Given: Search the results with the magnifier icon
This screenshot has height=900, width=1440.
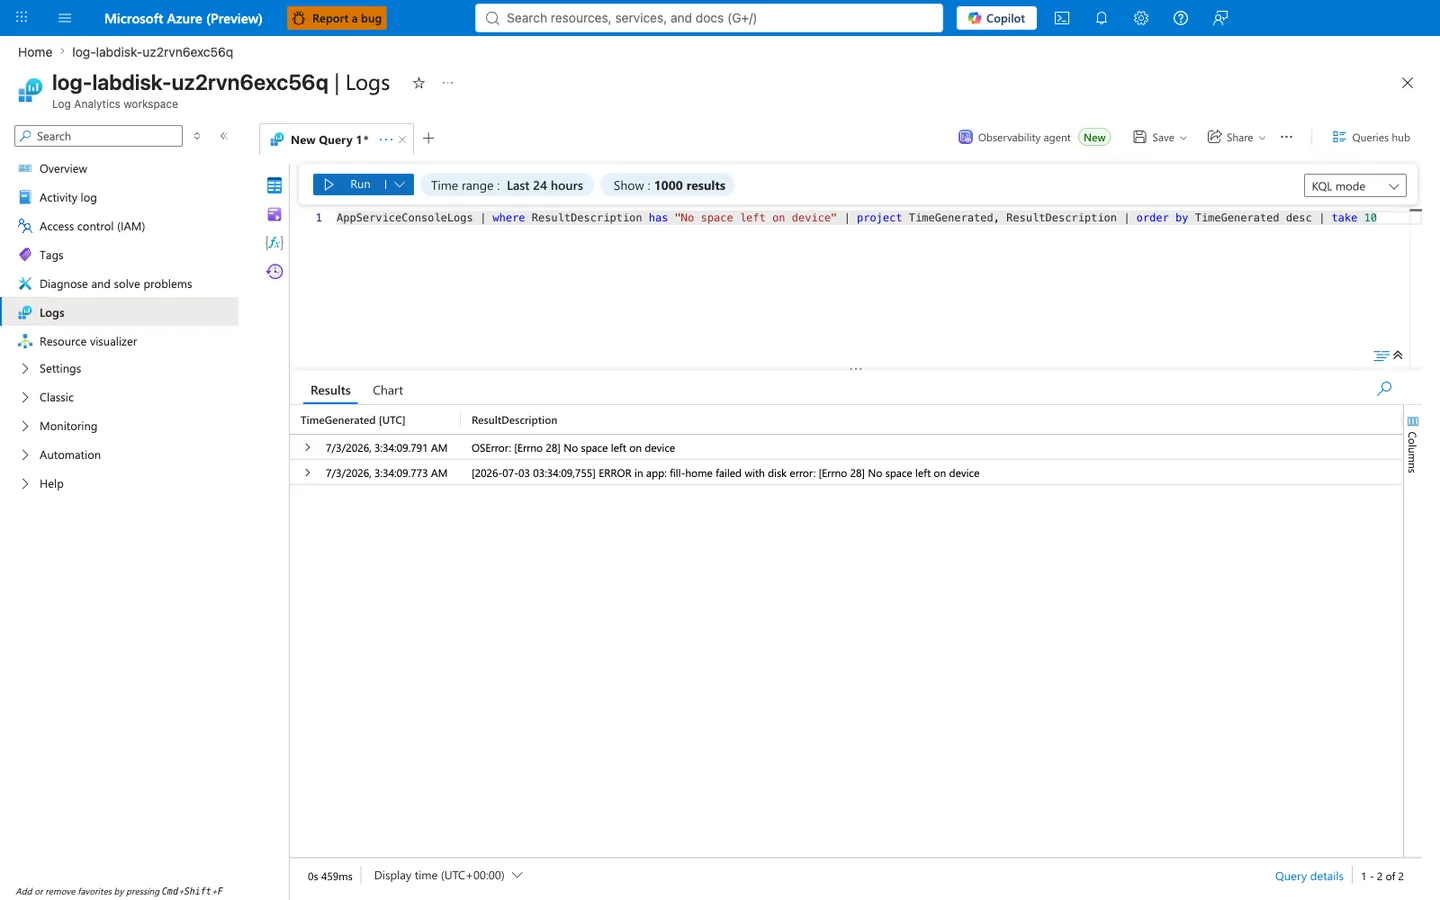Looking at the screenshot, I should (x=1384, y=388).
